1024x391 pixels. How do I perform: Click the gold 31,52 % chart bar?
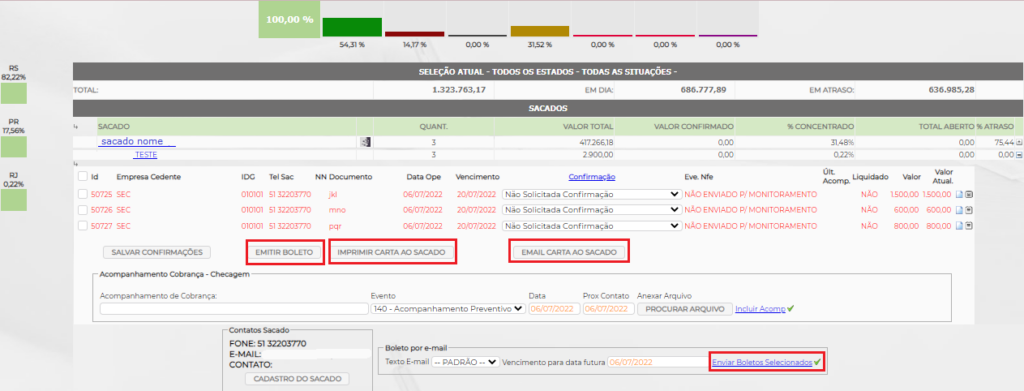click(x=540, y=31)
